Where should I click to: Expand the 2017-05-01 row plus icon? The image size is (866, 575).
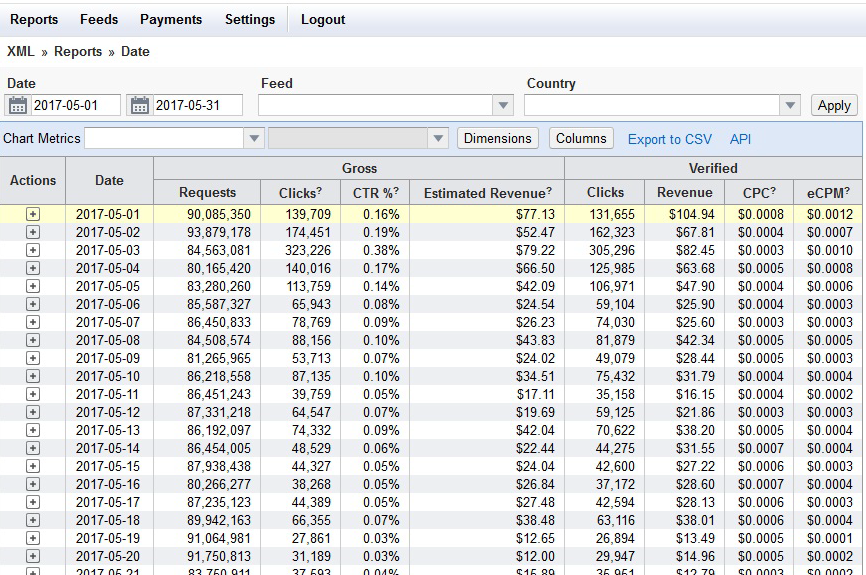33,214
